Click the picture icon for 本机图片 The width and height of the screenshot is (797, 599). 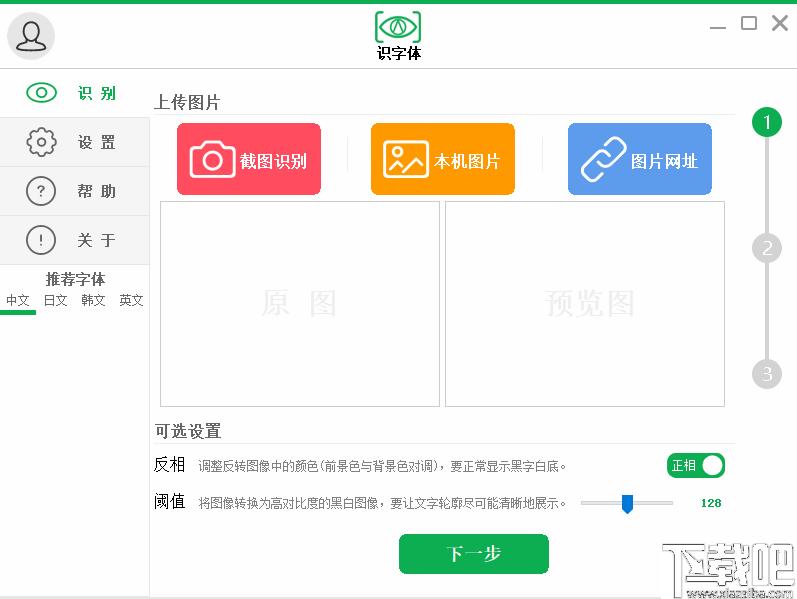point(406,160)
